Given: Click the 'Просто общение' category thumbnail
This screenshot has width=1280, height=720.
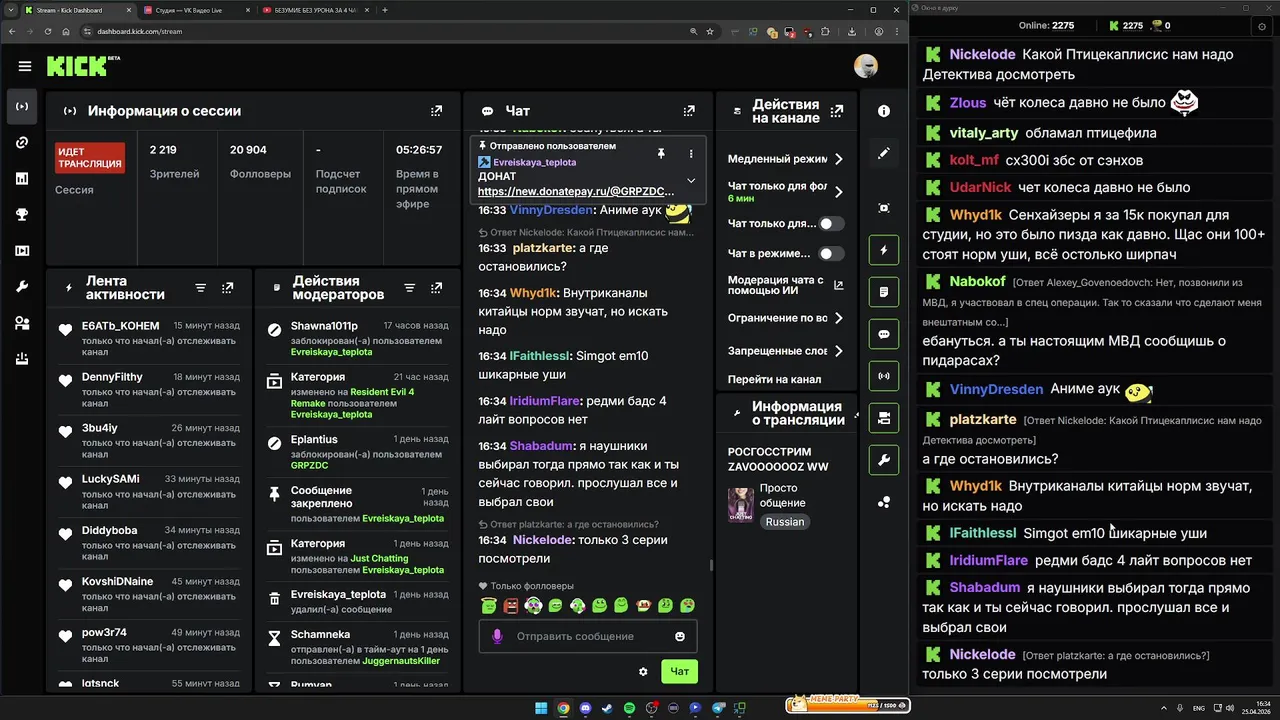Looking at the screenshot, I should pyautogui.click(x=741, y=506).
